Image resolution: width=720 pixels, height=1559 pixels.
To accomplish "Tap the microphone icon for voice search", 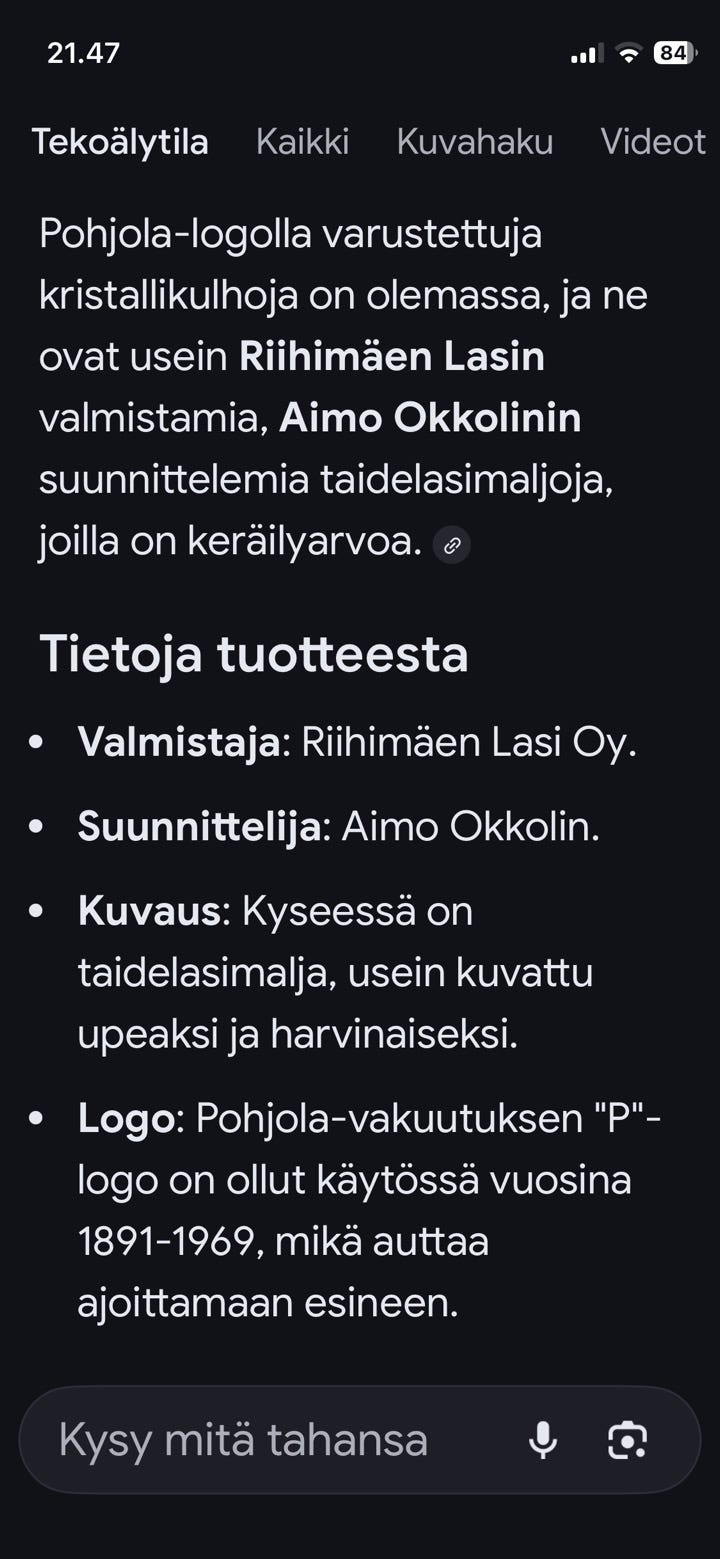I will click(x=543, y=1440).
